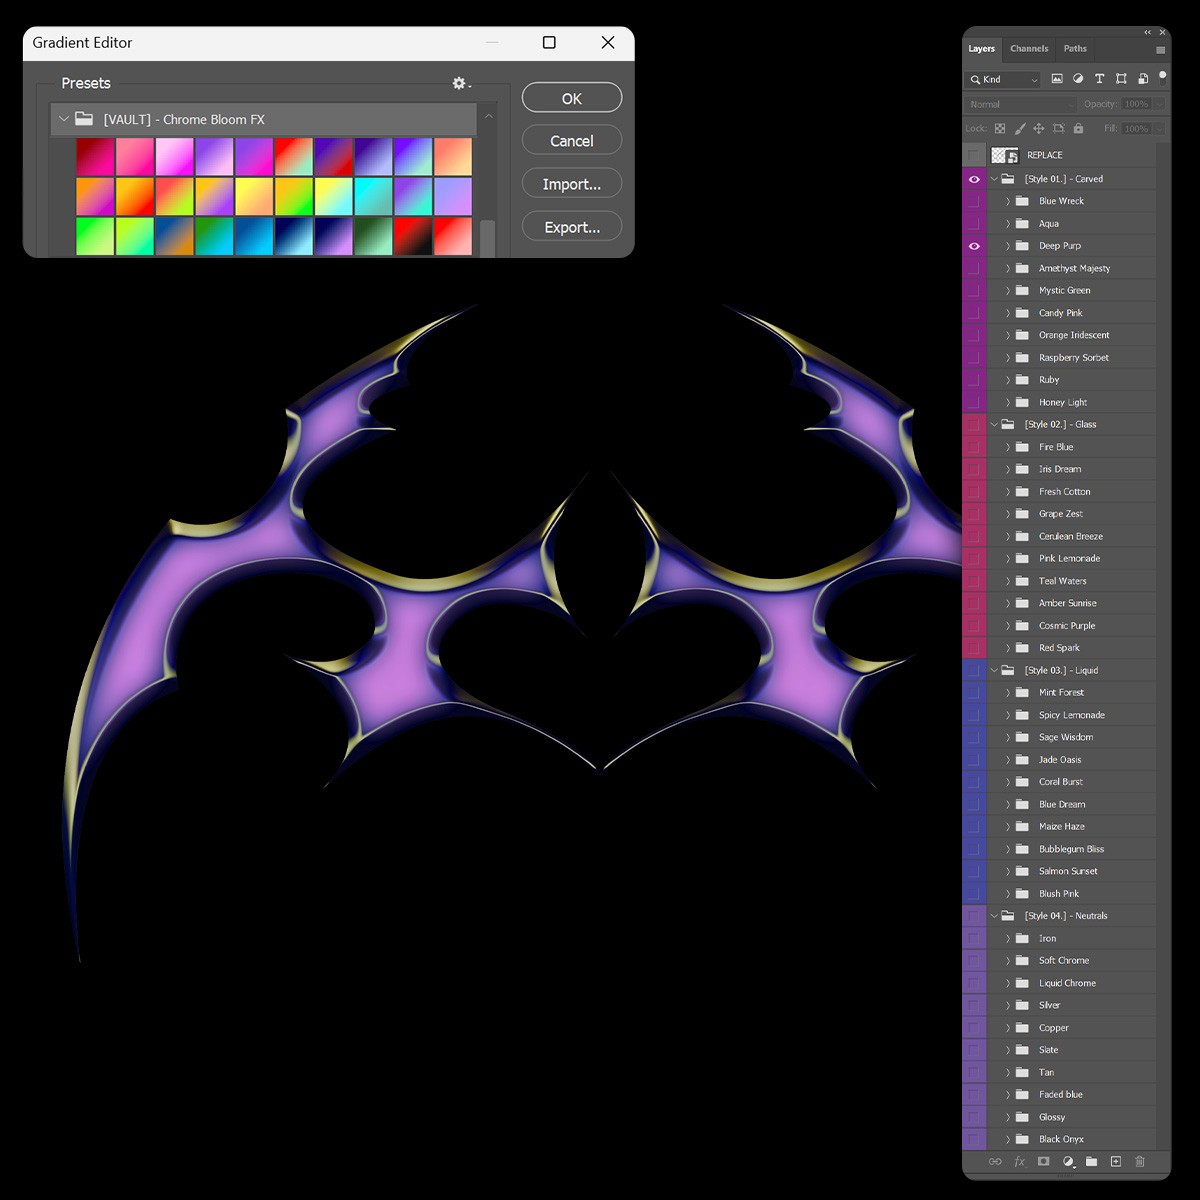1200x1200 pixels.
Task: Switch to the Paths tab
Action: point(1075,49)
